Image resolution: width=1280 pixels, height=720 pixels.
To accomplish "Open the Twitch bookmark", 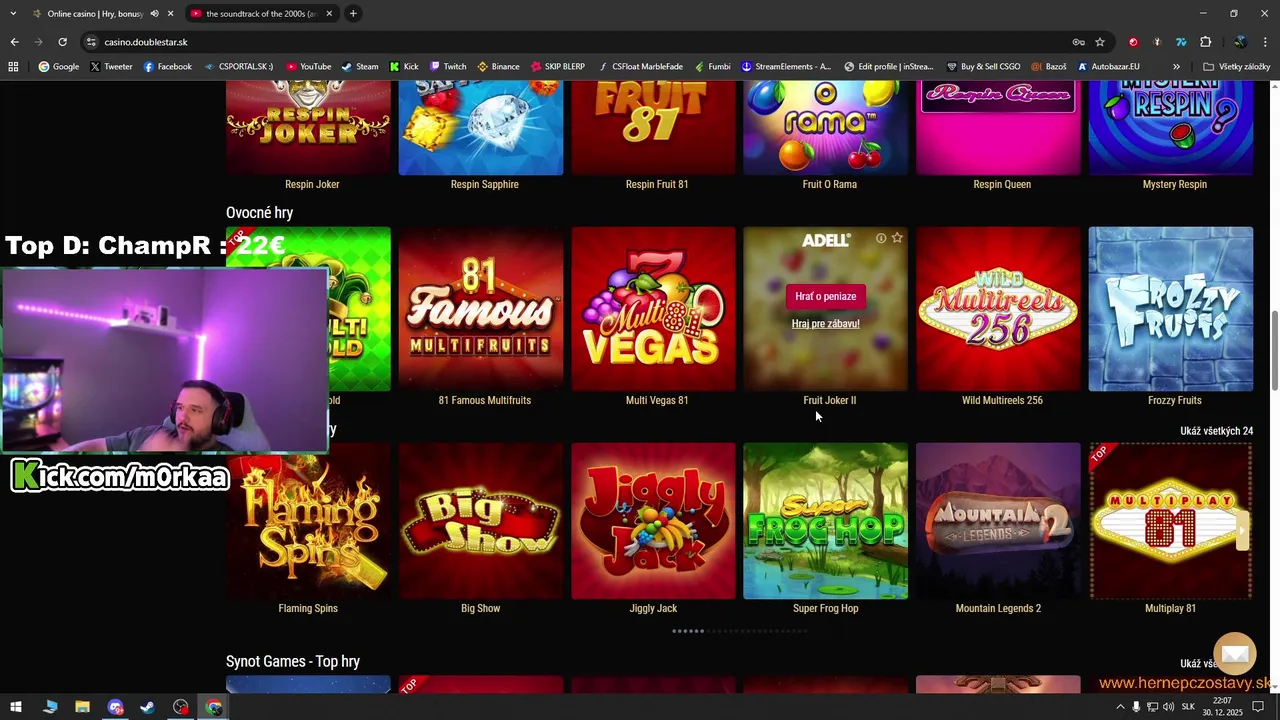I will point(448,67).
